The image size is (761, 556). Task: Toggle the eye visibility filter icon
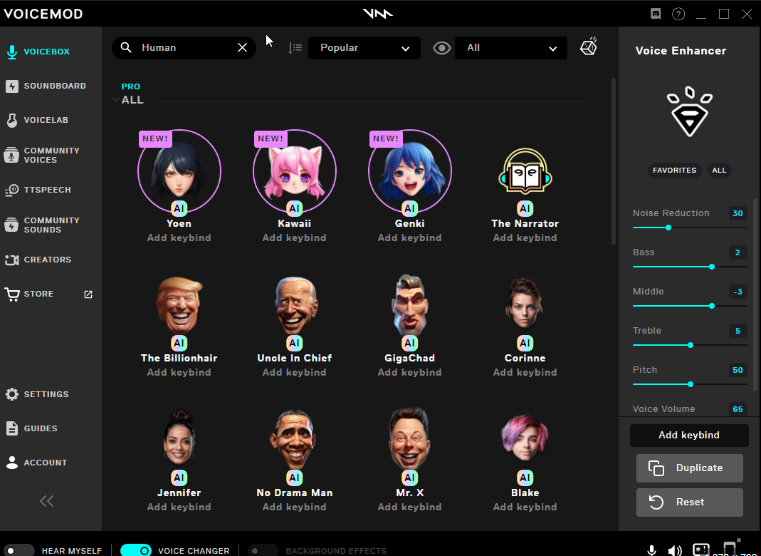(442, 48)
